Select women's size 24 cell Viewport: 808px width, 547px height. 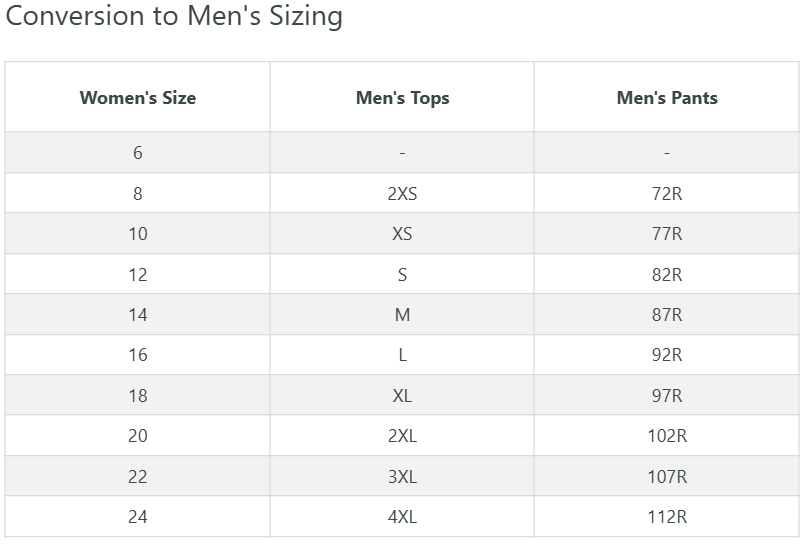pos(138,517)
